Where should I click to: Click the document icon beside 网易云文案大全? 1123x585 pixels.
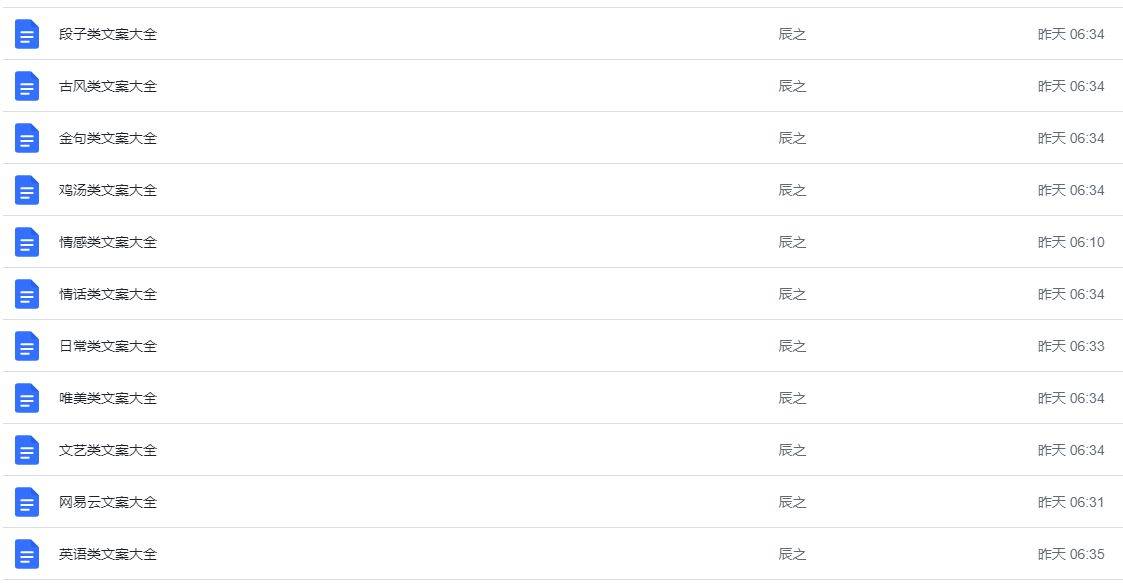point(27,502)
